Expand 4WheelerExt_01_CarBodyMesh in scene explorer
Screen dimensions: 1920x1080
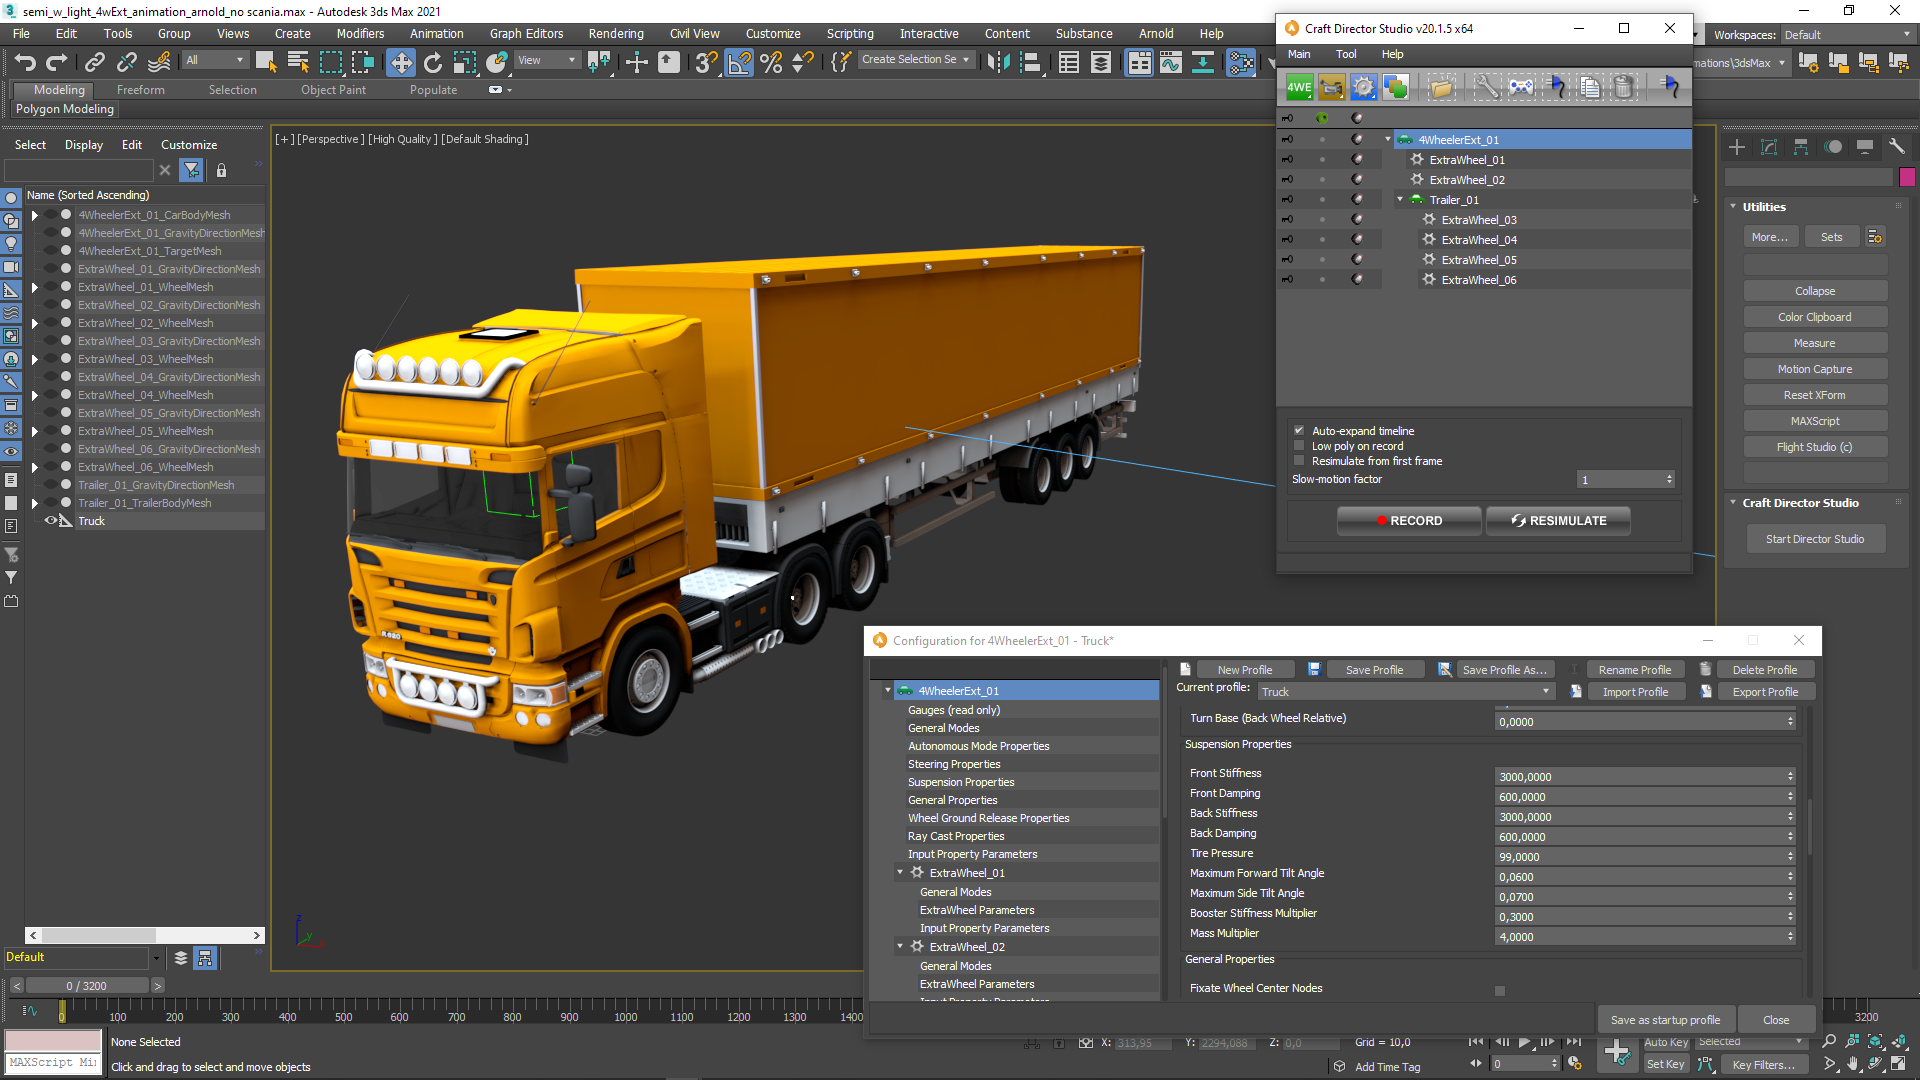tap(35, 215)
